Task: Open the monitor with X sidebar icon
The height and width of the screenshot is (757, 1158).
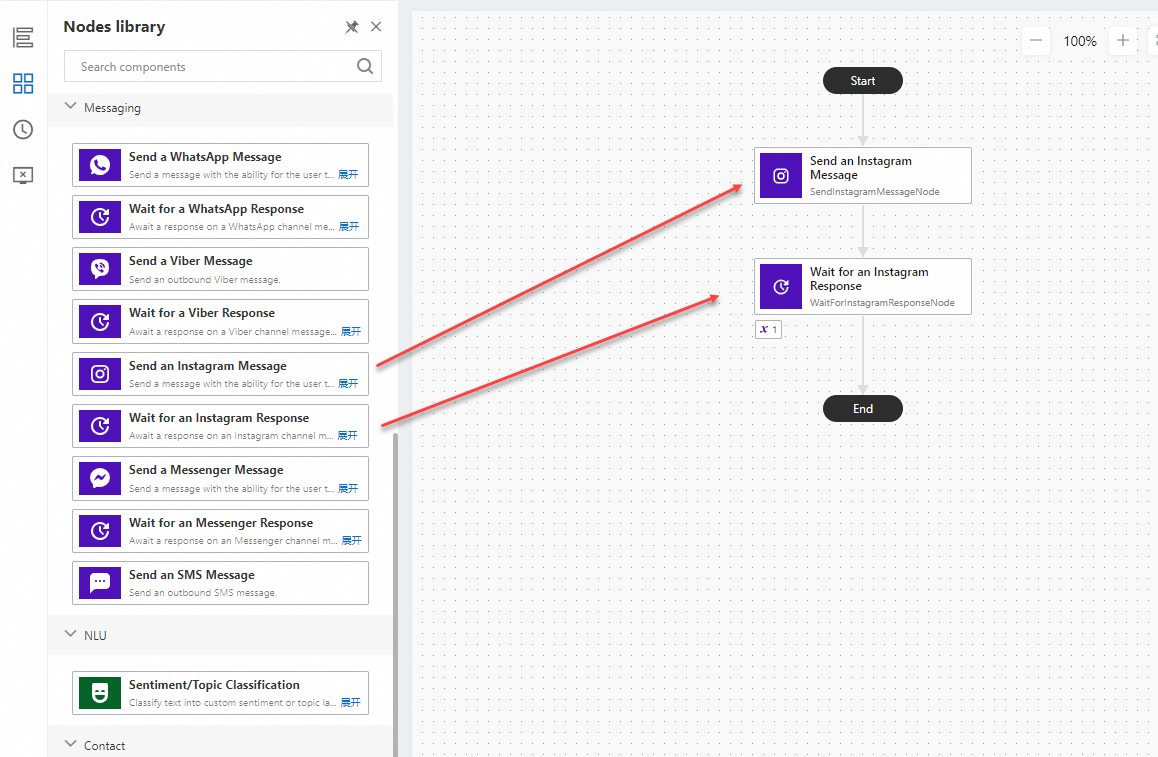Action: click(23, 176)
